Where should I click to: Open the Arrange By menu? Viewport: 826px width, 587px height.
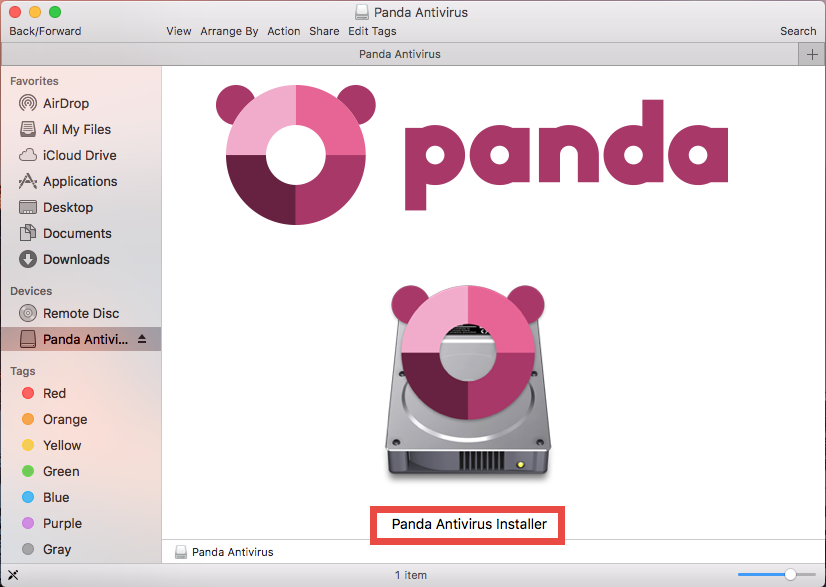229,31
